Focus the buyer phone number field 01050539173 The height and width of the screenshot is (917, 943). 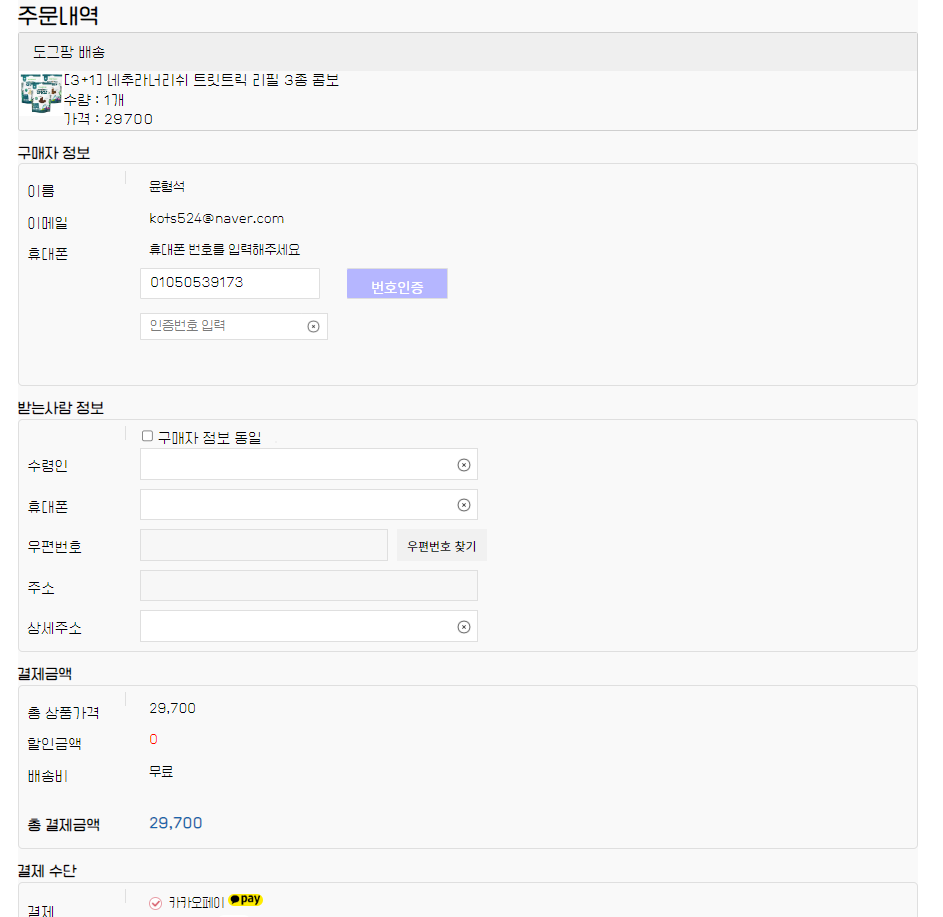[x=230, y=283]
